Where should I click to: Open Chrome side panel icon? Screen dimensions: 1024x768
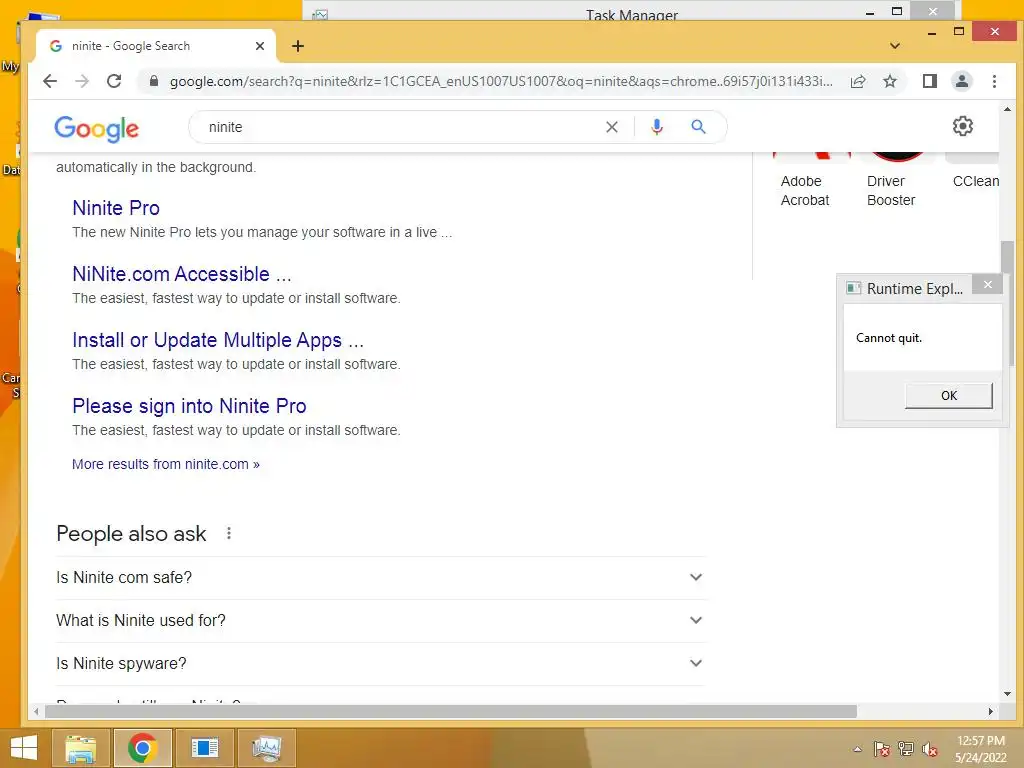[929, 81]
